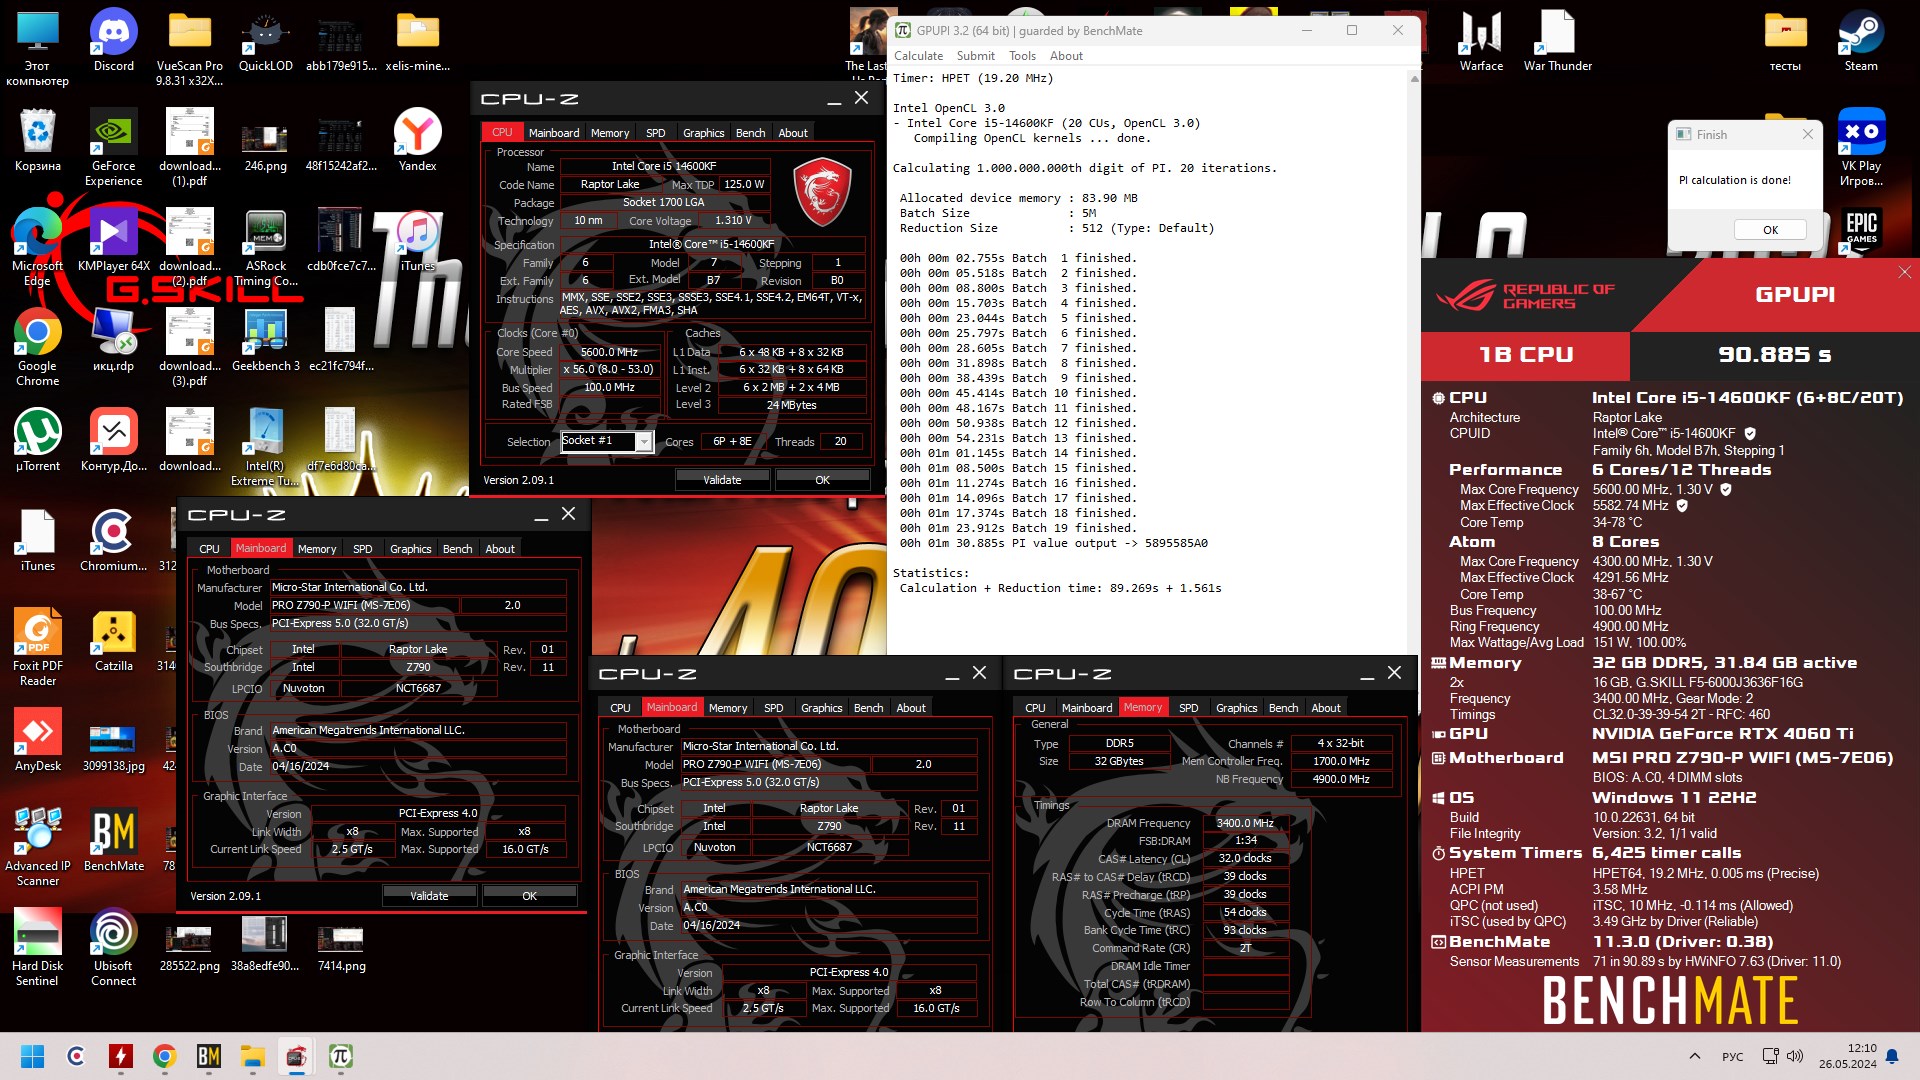Open Calculate menu in GPUPI

tap(918, 56)
